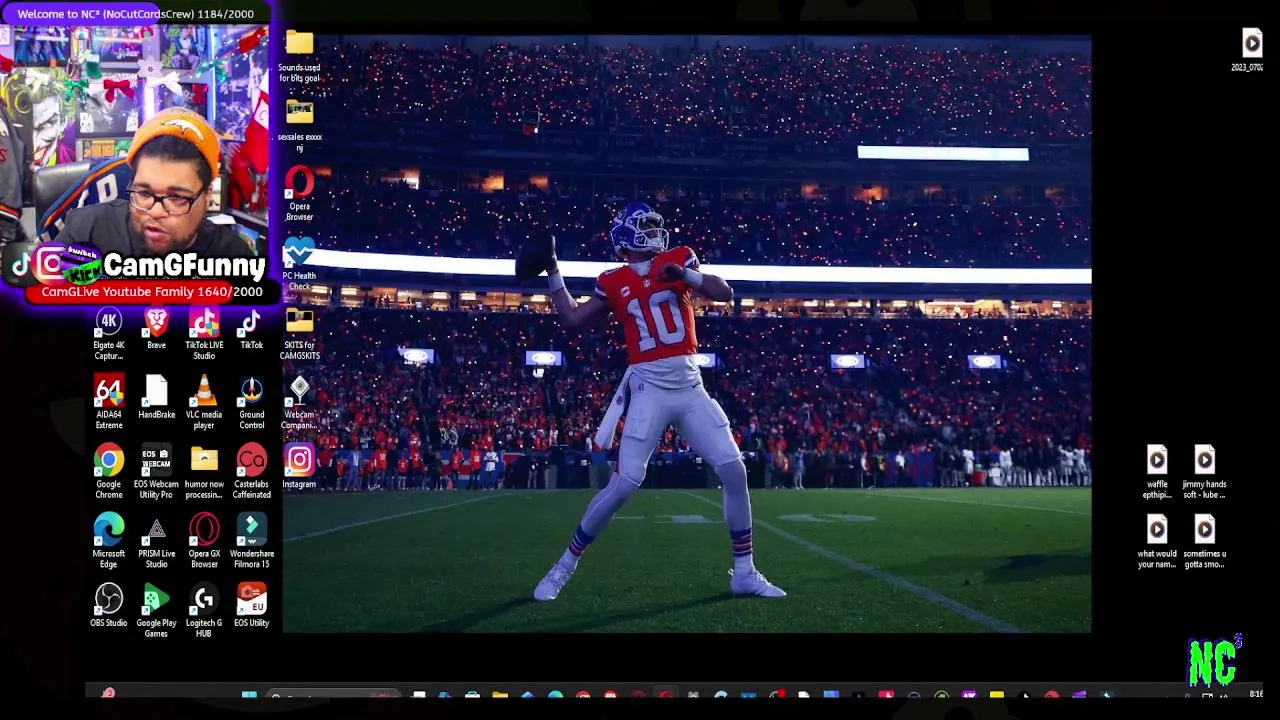The height and width of the screenshot is (720, 1280).
Task: Select the HandBrake desktop icon
Action: [x=156, y=398]
